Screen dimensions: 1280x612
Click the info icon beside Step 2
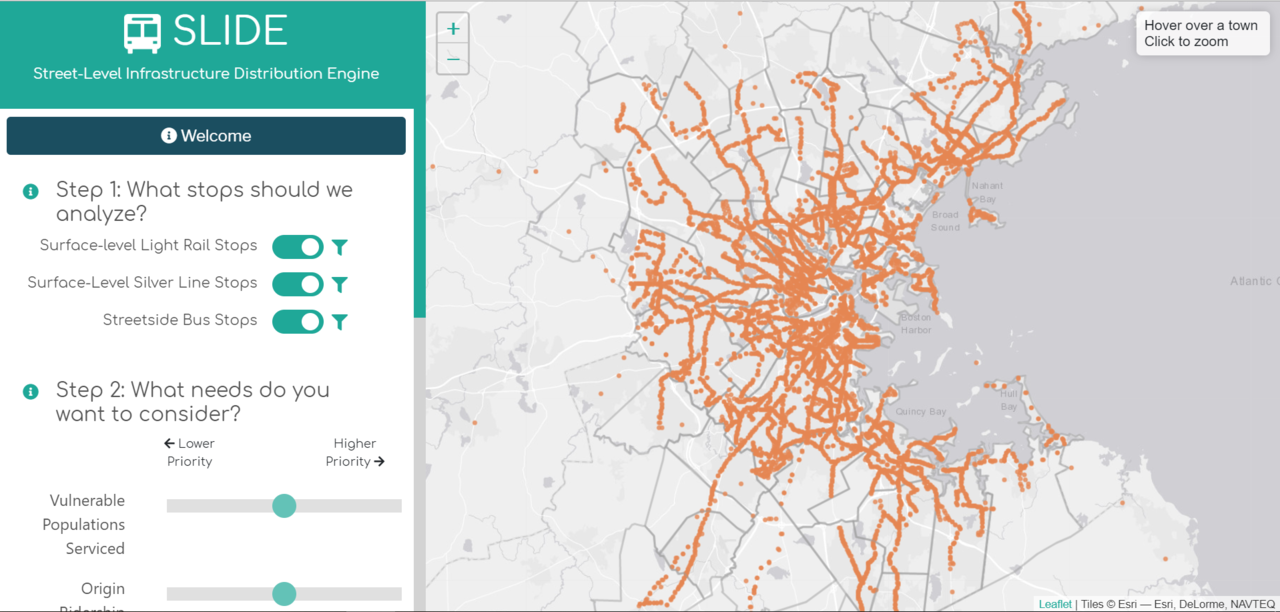(31, 391)
